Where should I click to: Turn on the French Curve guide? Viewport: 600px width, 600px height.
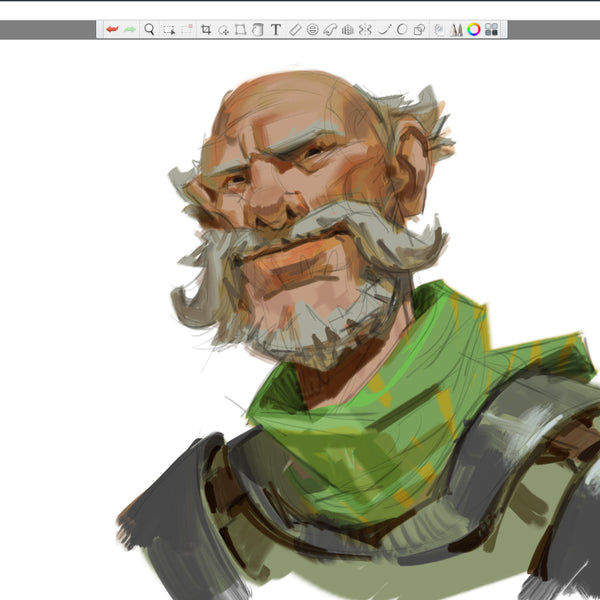coord(330,30)
